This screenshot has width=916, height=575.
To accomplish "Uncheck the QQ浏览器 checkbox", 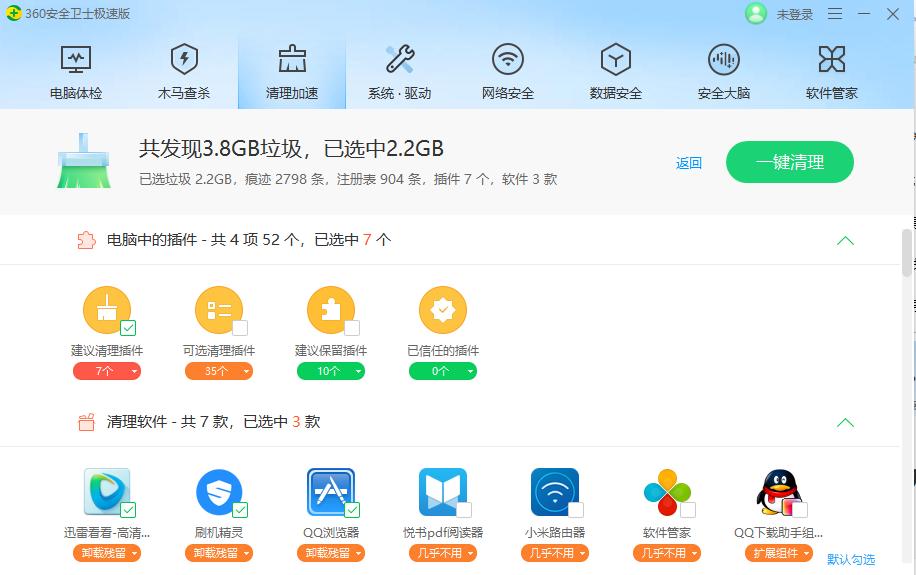I will tap(352, 510).
